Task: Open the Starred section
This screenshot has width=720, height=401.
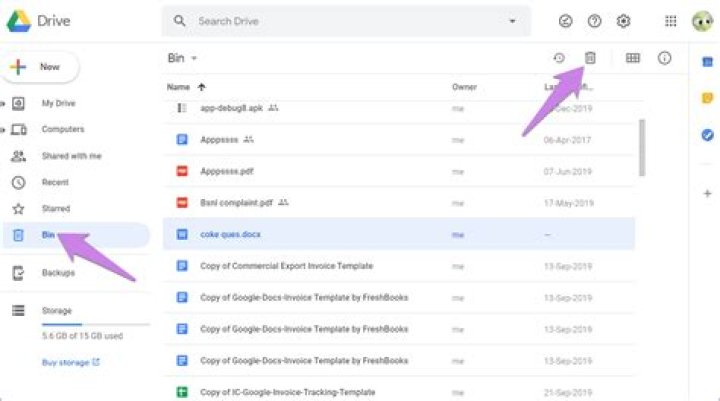Action: pyautogui.click(x=55, y=208)
